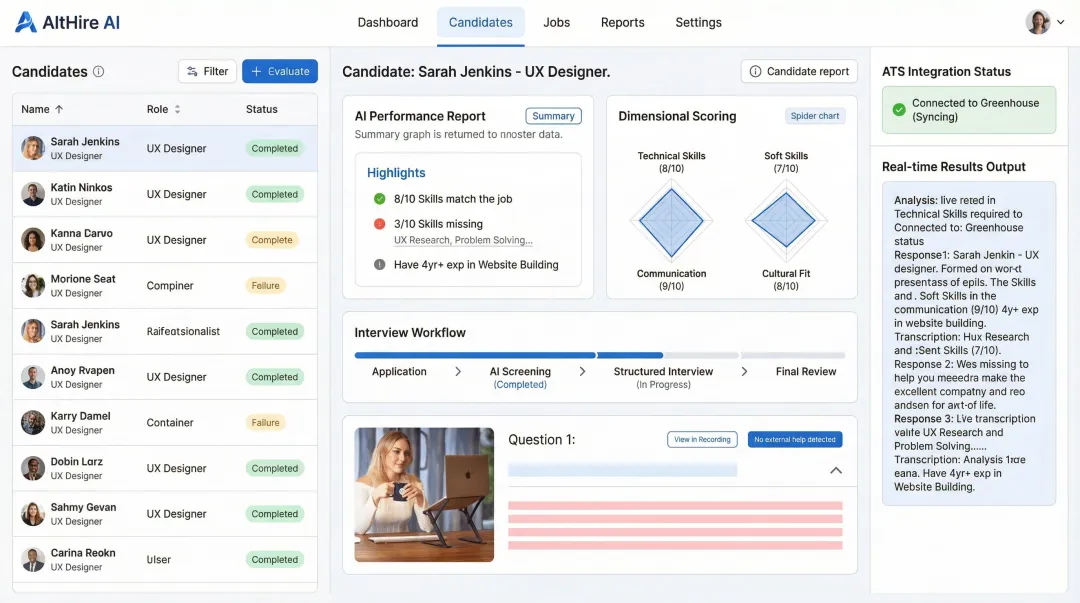Switch to the Jobs tab
Image resolution: width=1080 pixels, height=603 pixels.
point(556,22)
